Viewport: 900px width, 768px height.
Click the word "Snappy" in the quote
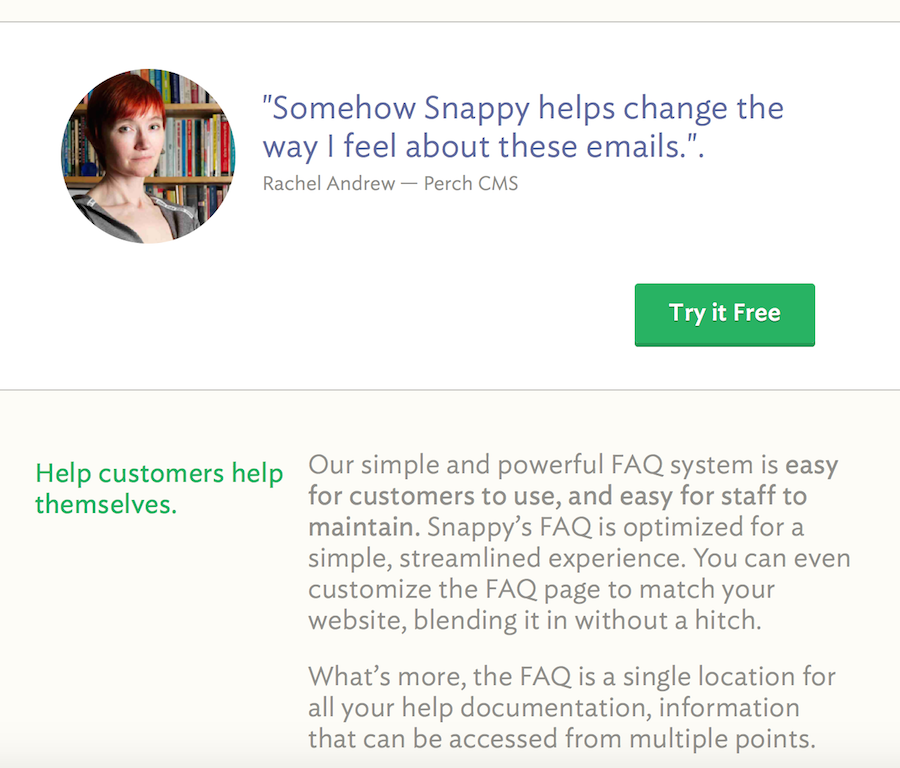point(476,109)
